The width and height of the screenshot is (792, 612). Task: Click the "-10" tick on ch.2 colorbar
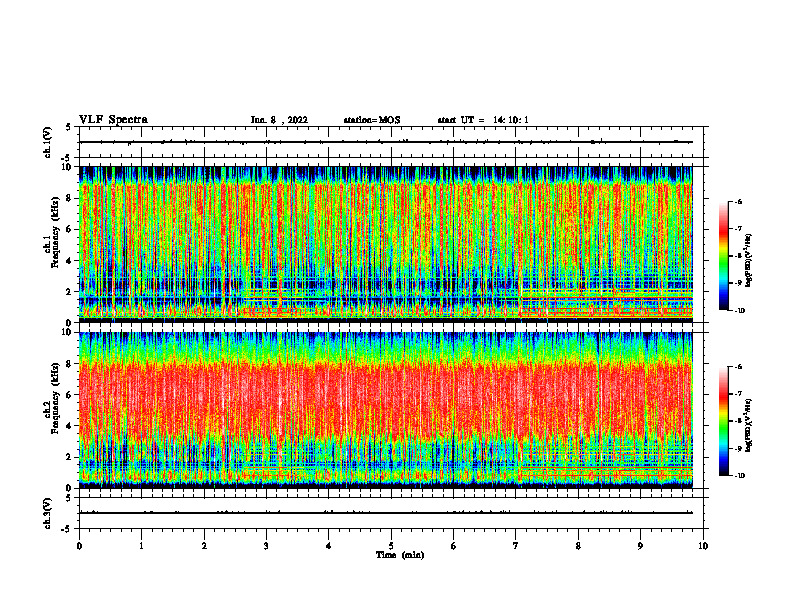(x=739, y=475)
